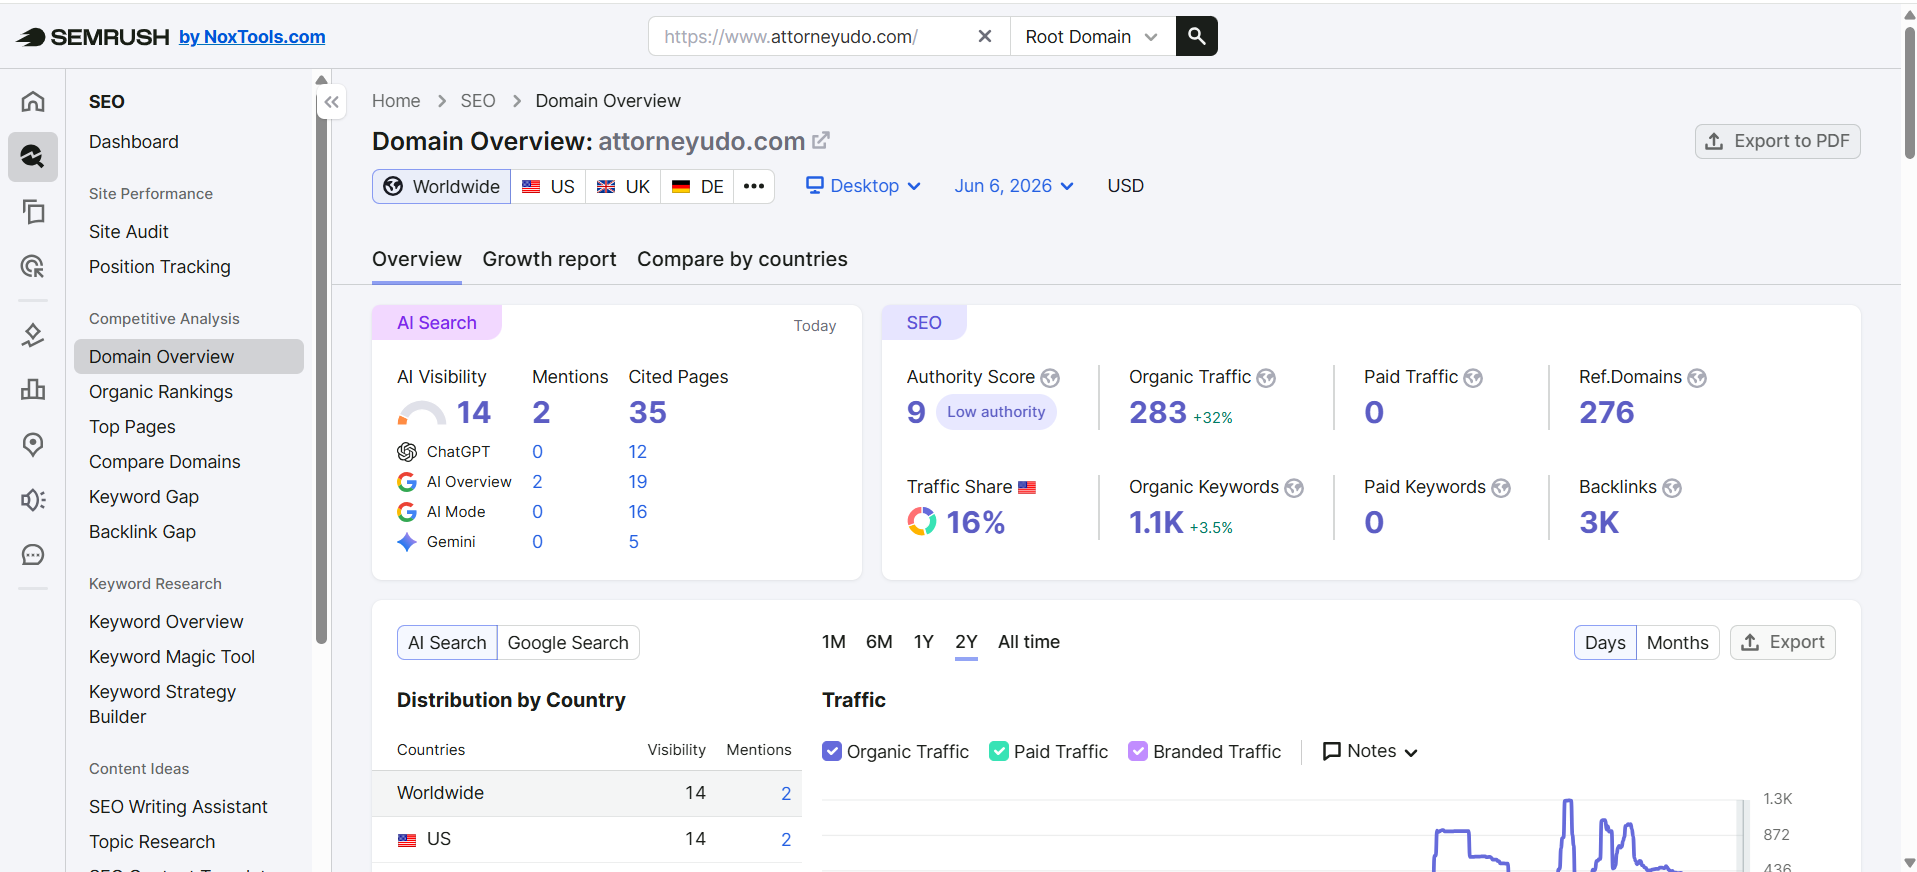Screen dimensions: 1917x872
Task: Open the Jun 6, 2026 date dropdown
Action: click(x=1014, y=186)
